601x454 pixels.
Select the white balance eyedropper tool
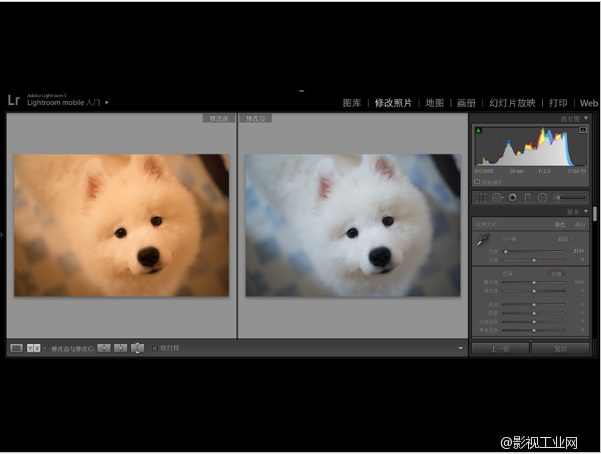pos(482,241)
